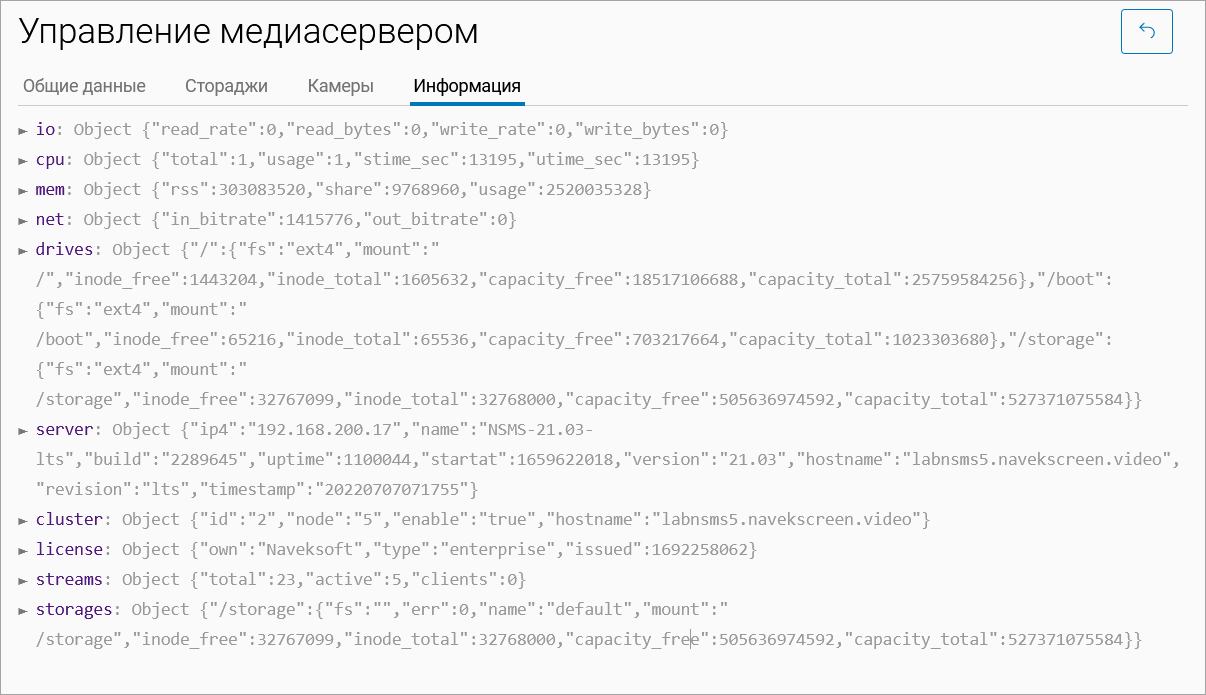The height and width of the screenshot is (695, 1206).
Task: Expand the license object triangle
Action: (23, 550)
